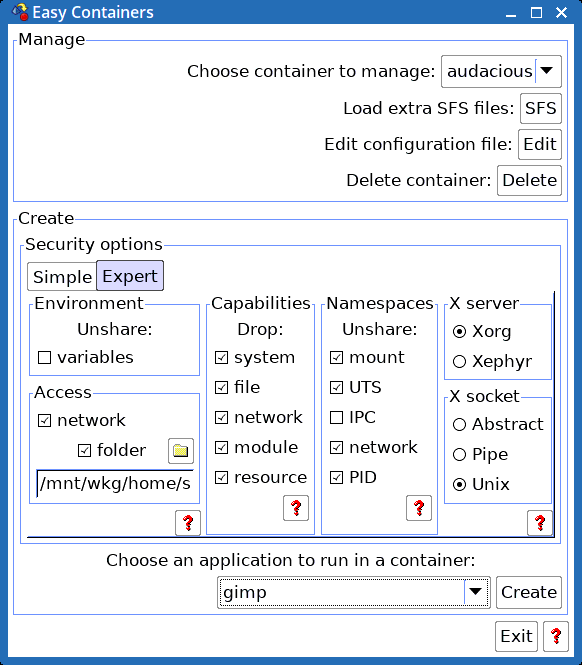Click the Delete container button
582x665 pixels.
[529, 180]
